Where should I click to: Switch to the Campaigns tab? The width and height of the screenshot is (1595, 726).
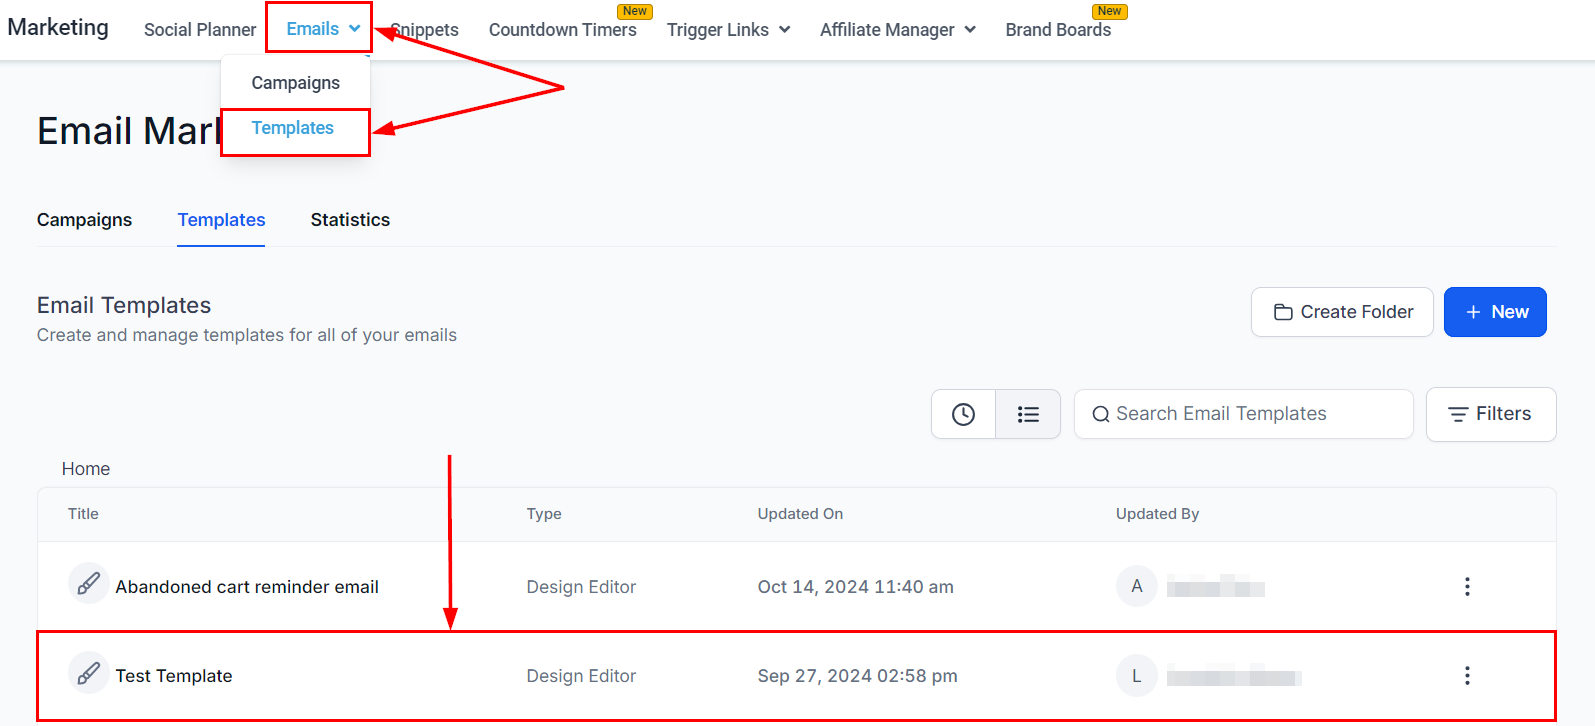coord(84,220)
